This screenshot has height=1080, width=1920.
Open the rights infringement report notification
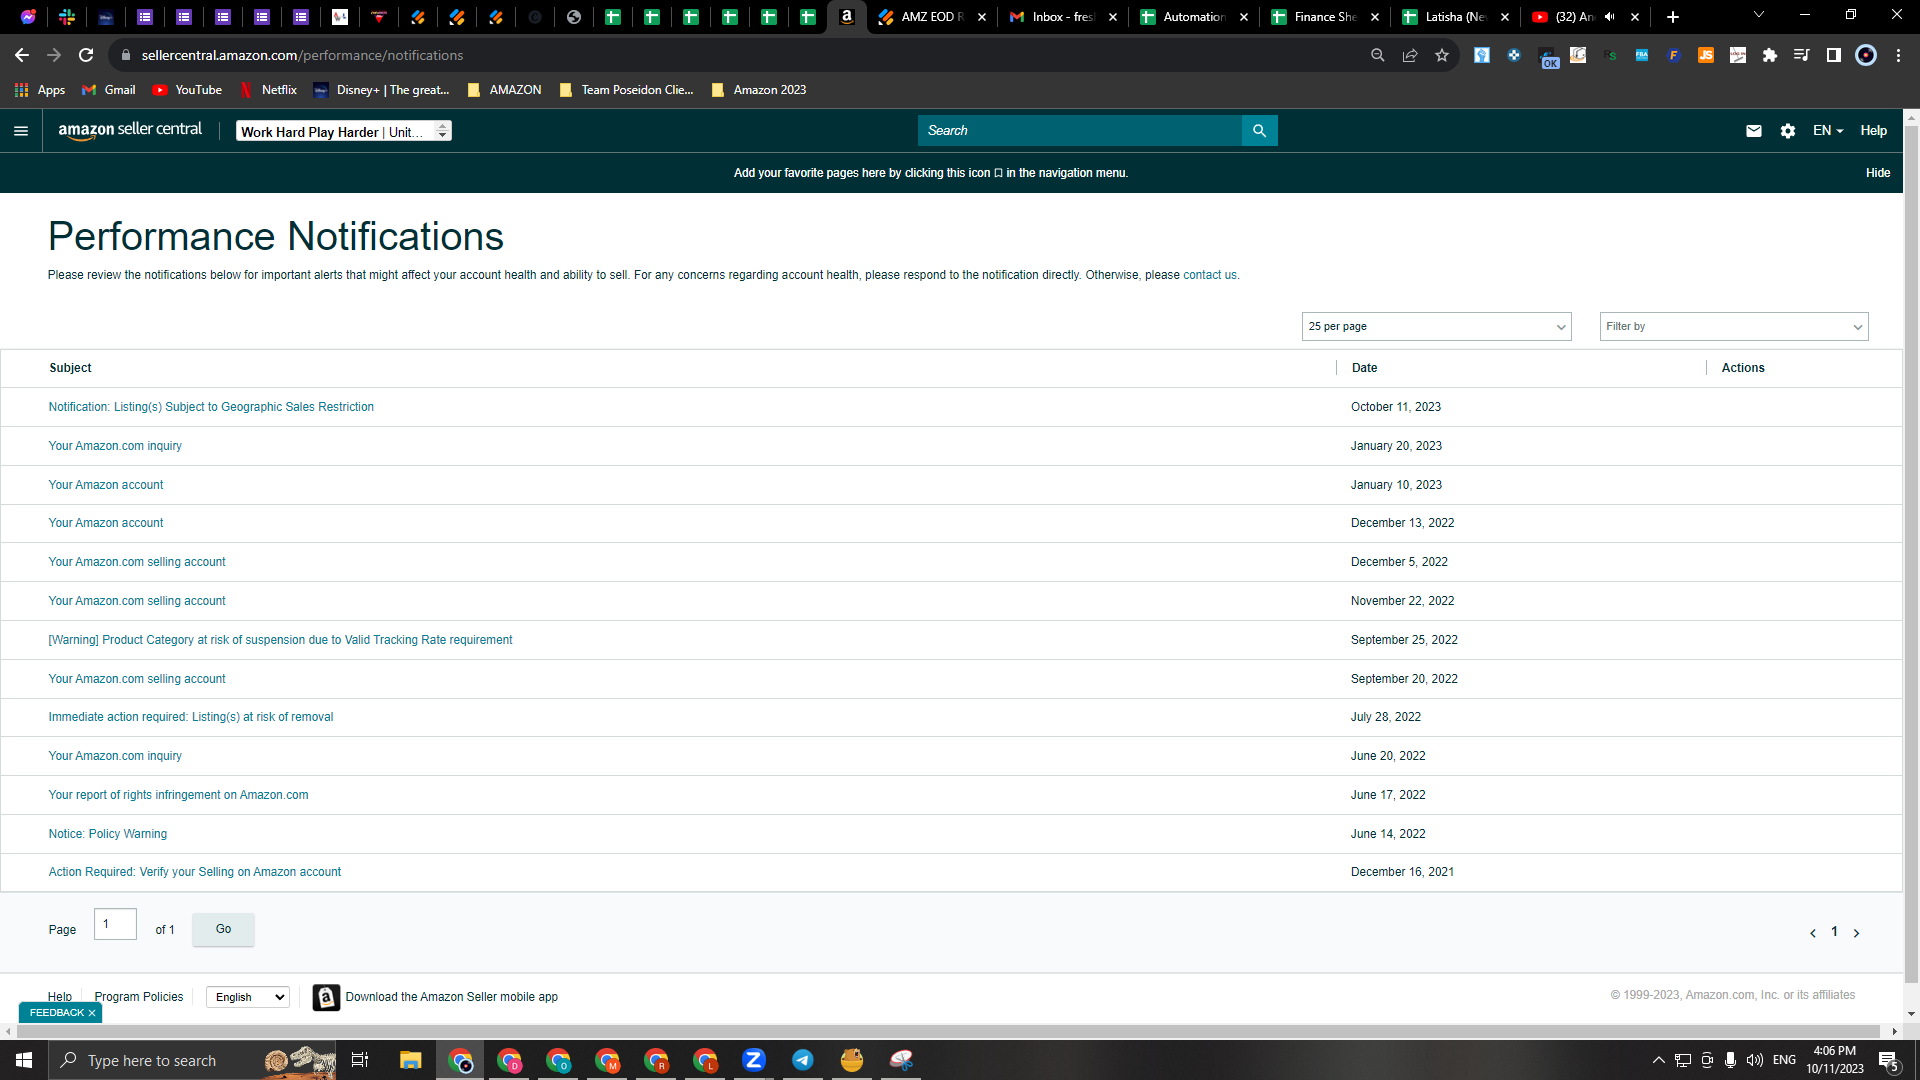pyautogui.click(x=178, y=795)
